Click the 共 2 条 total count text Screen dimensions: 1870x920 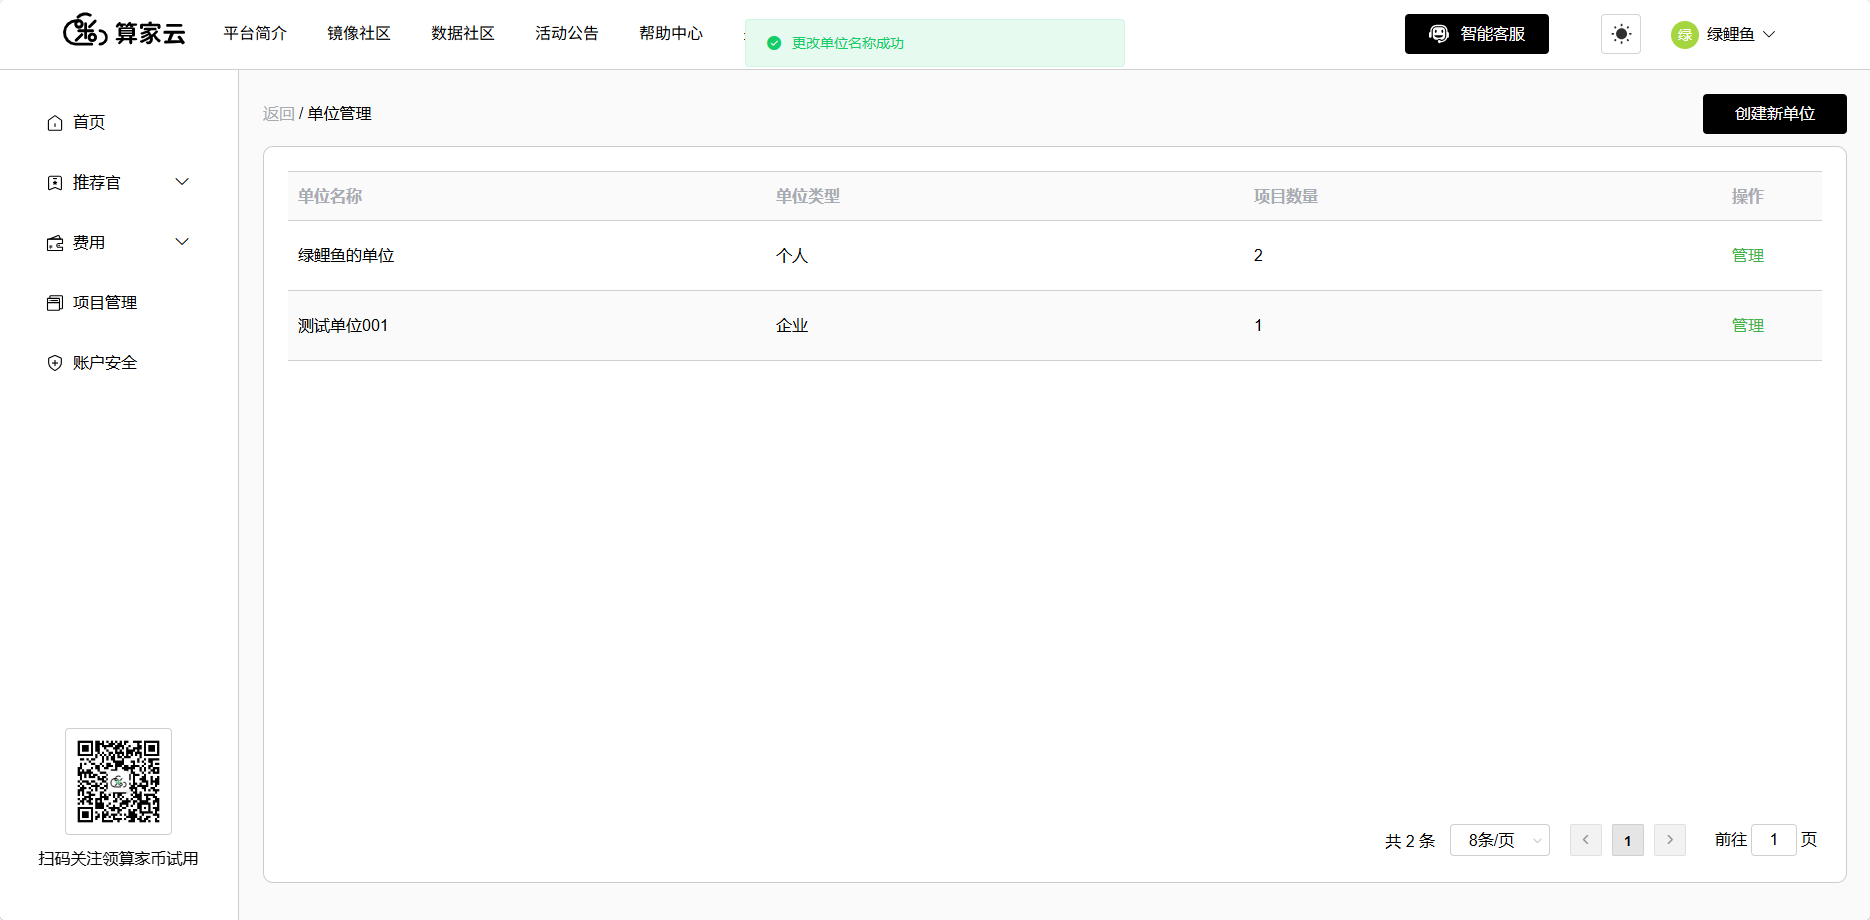(x=1410, y=841)
